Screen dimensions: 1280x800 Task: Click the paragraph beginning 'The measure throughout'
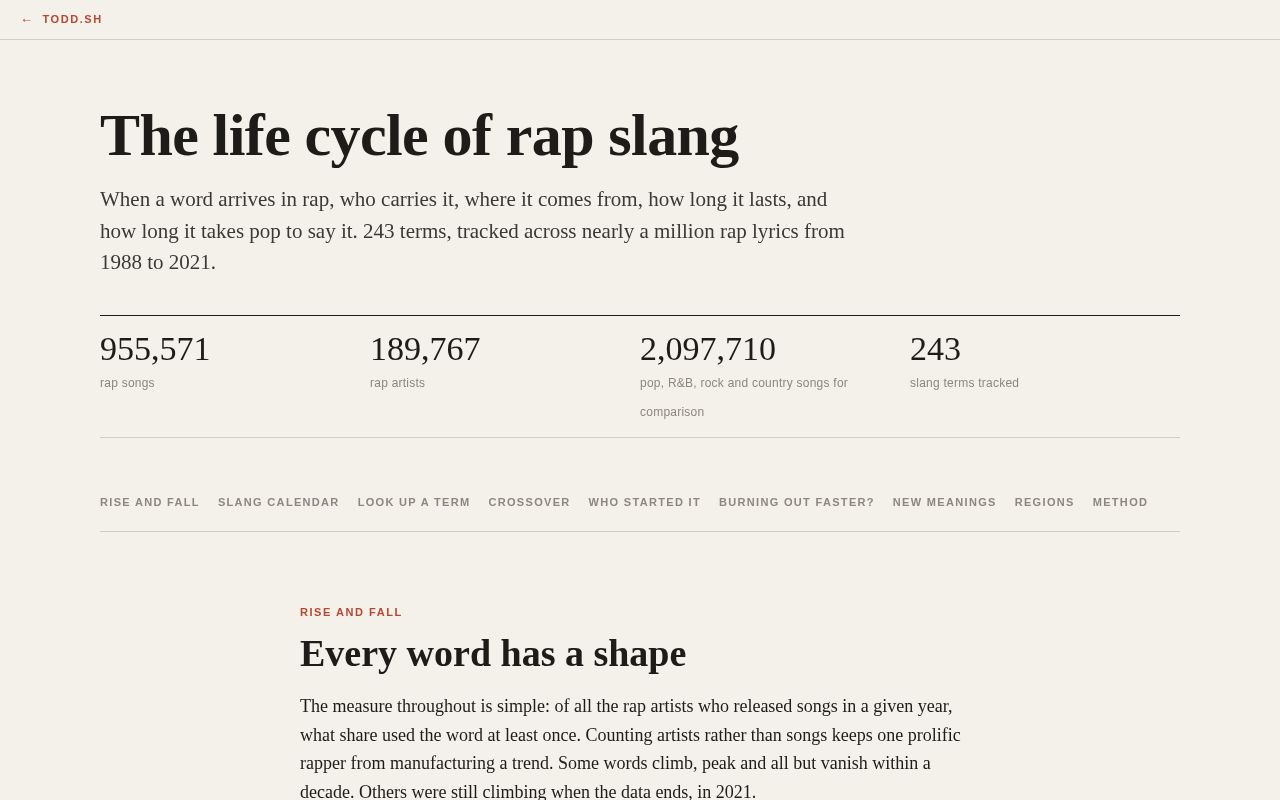click(x=632, y=749)
